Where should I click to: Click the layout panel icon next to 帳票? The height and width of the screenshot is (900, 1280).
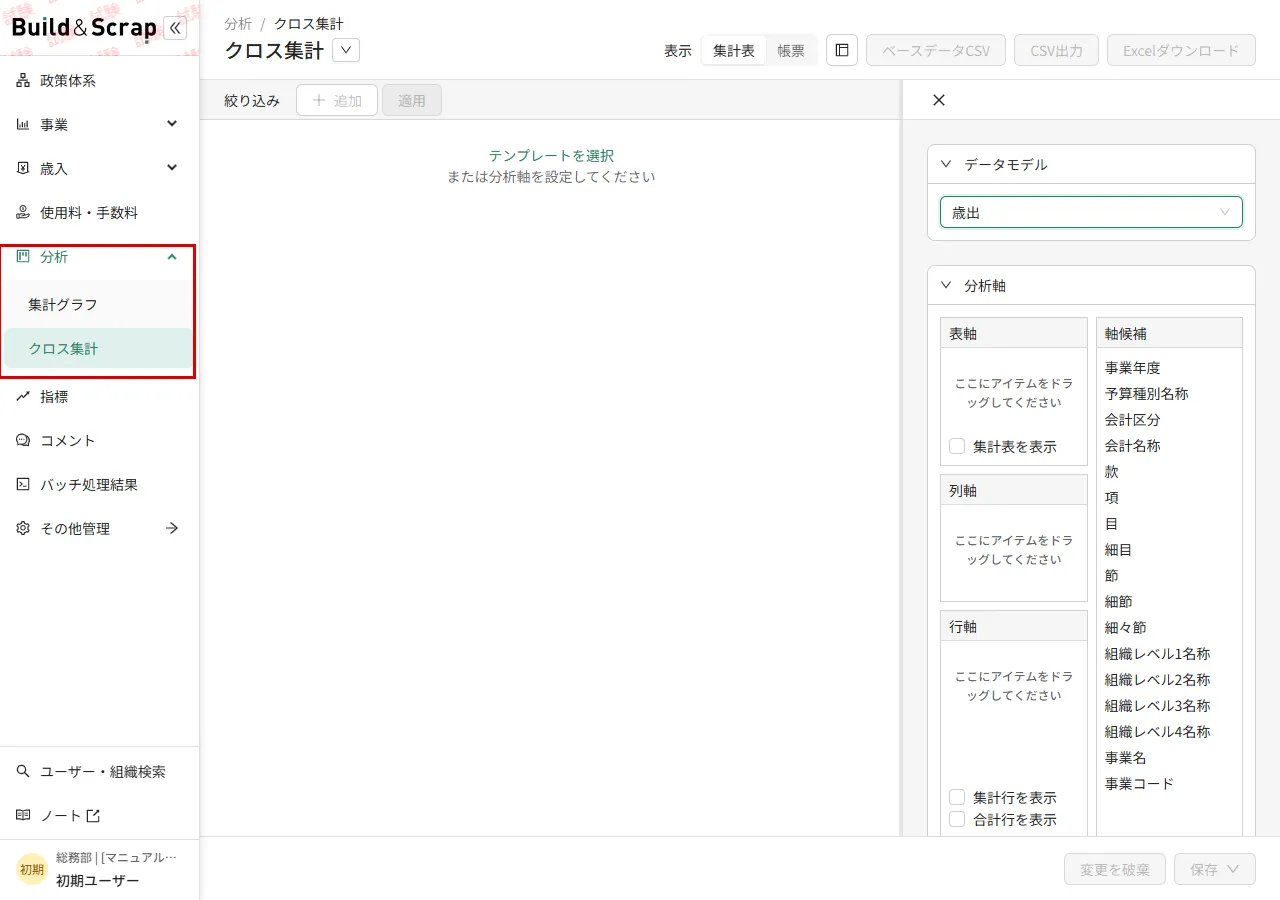[842, 50]
